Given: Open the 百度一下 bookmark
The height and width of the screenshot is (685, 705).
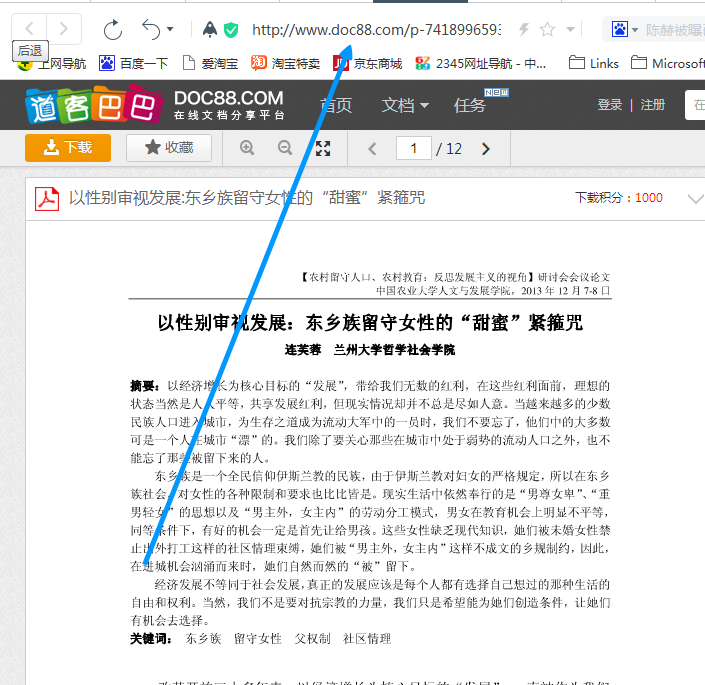Looking at the screenshot, I should 134,63.
